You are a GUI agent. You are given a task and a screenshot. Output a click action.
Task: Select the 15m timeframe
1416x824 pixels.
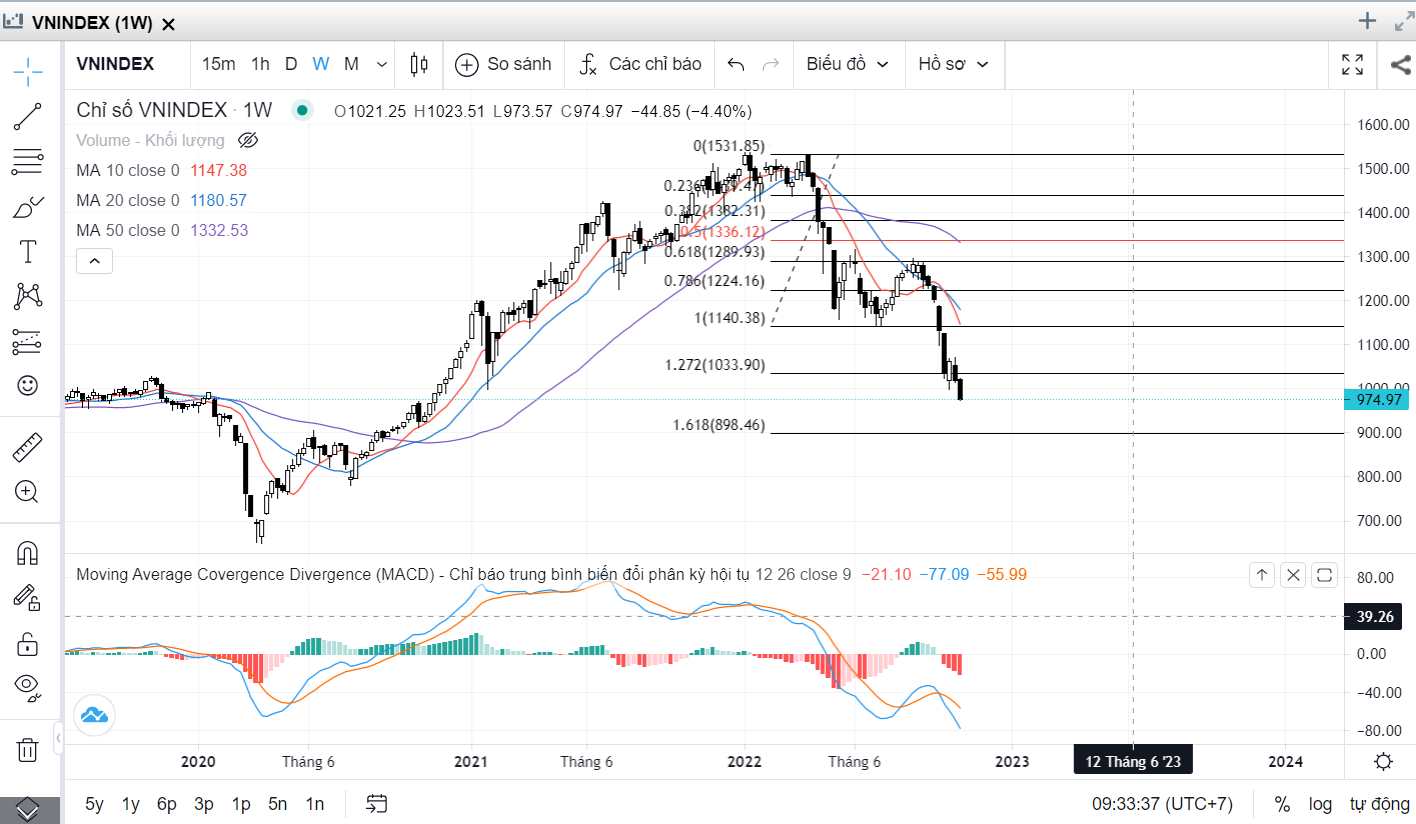click(x=218, y=65)
